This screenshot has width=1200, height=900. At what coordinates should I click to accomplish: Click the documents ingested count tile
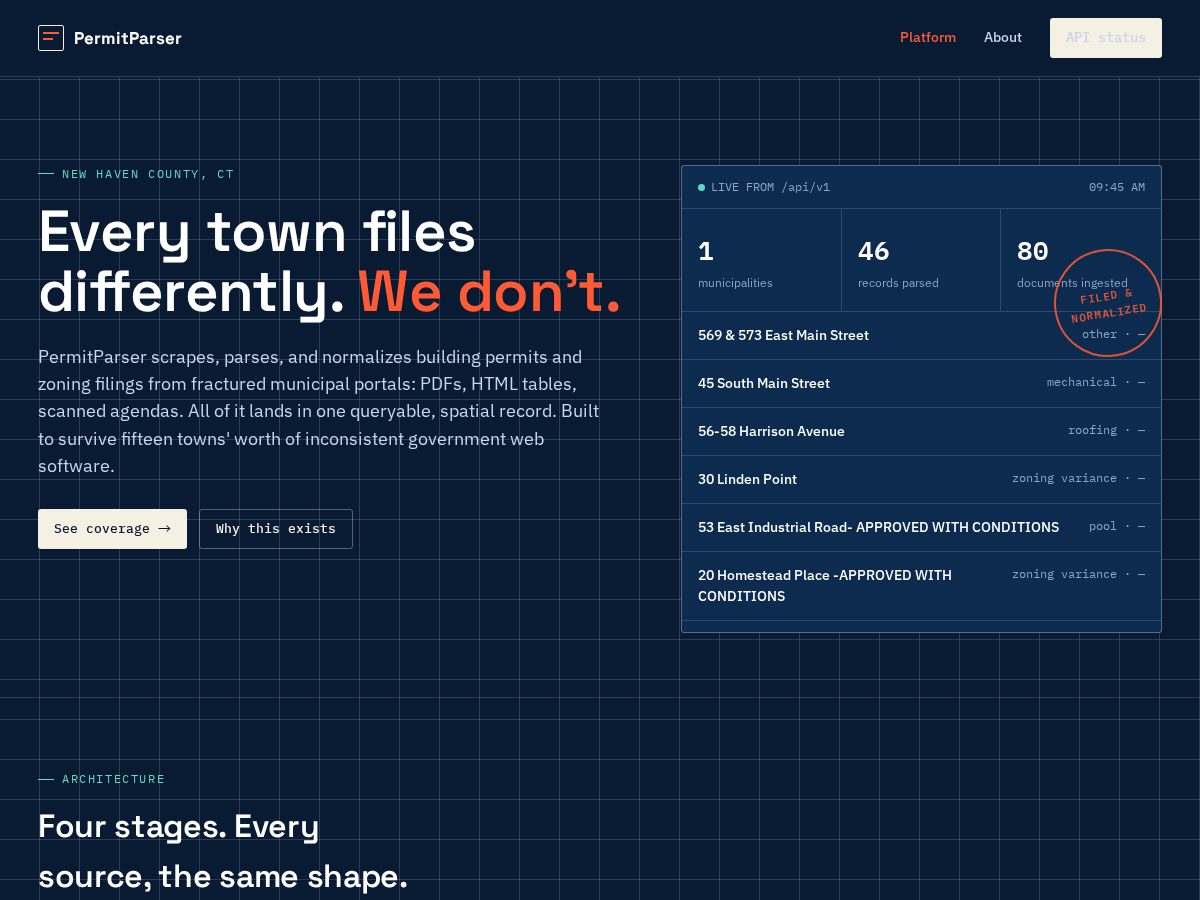point(1081,260)
